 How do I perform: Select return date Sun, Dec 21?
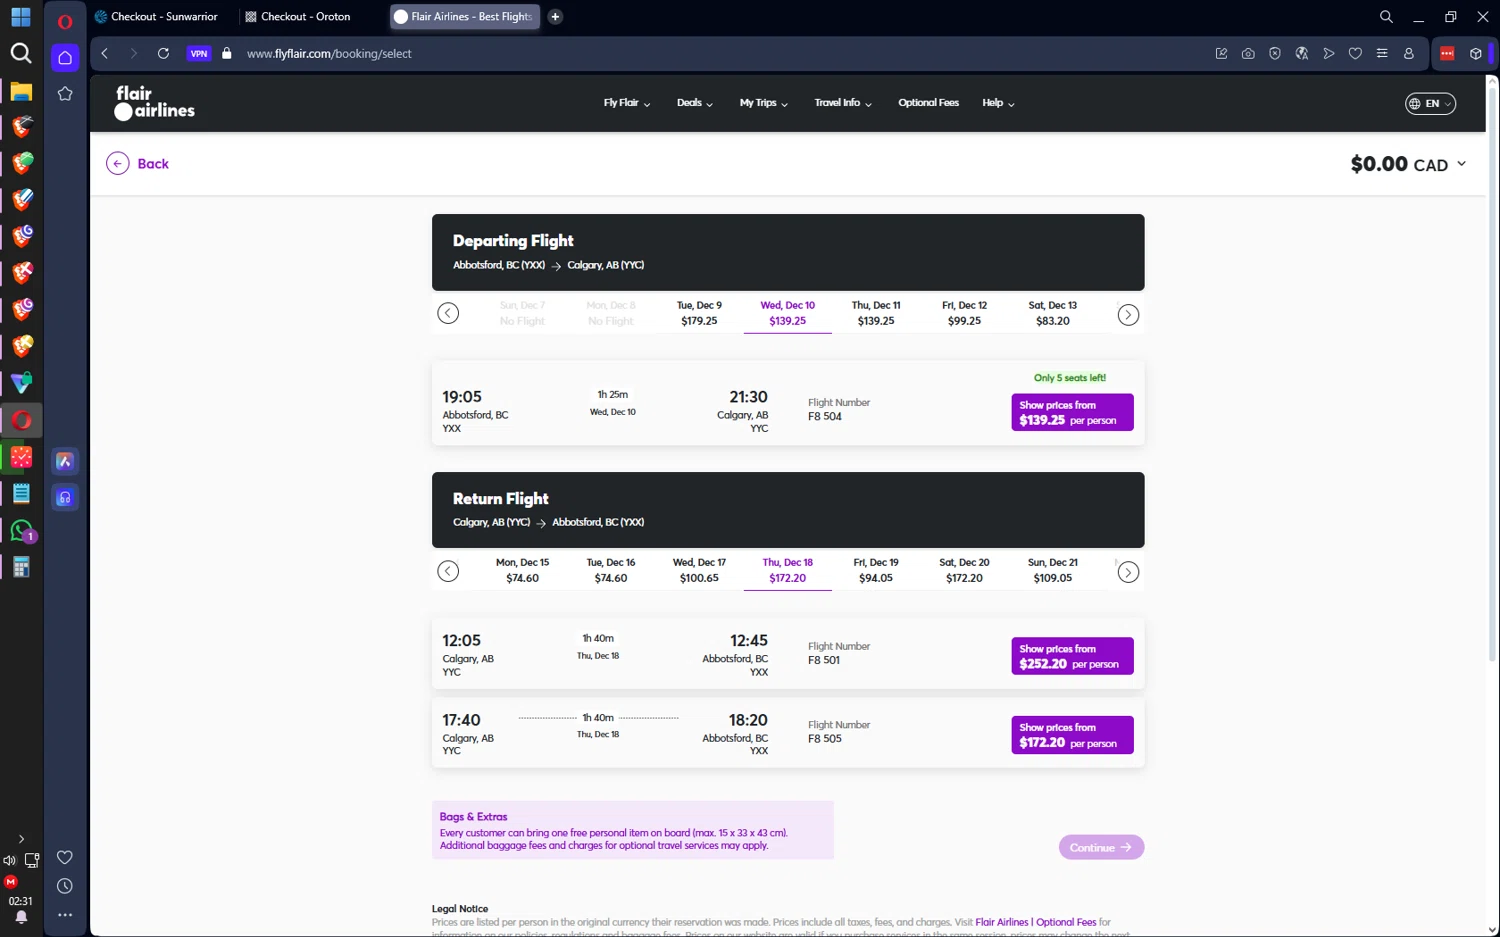(1053, 570)
